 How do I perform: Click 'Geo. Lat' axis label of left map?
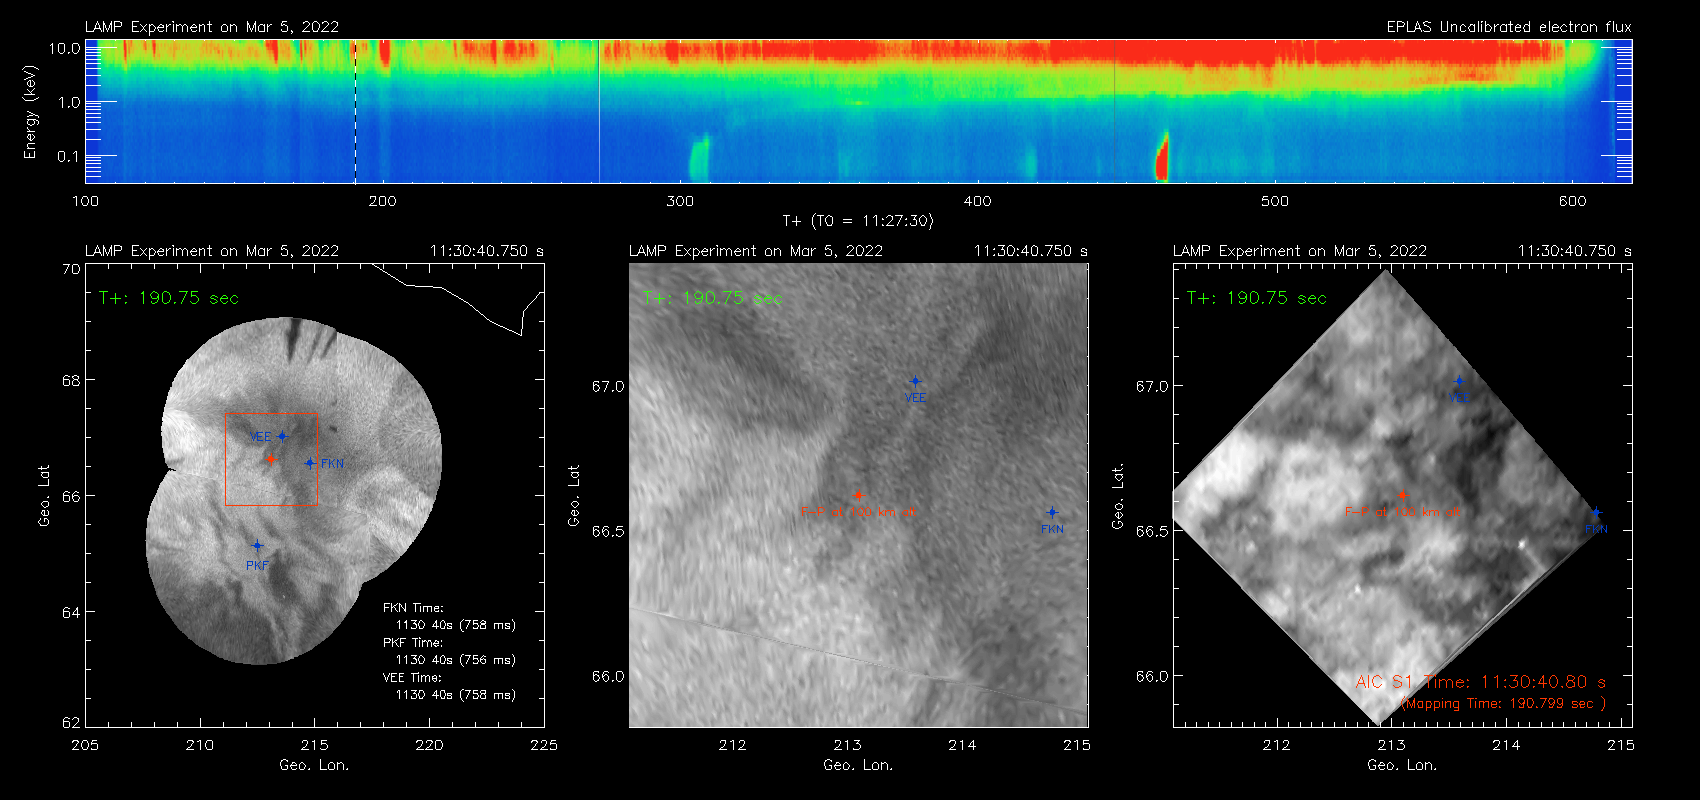(44, 495)
